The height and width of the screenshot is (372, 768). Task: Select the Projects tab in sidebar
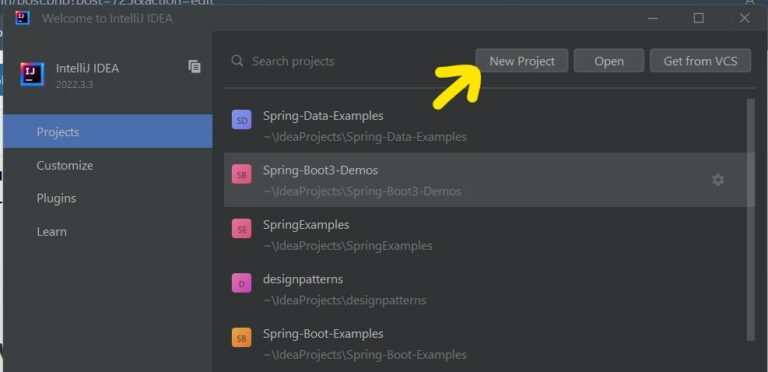108,131
